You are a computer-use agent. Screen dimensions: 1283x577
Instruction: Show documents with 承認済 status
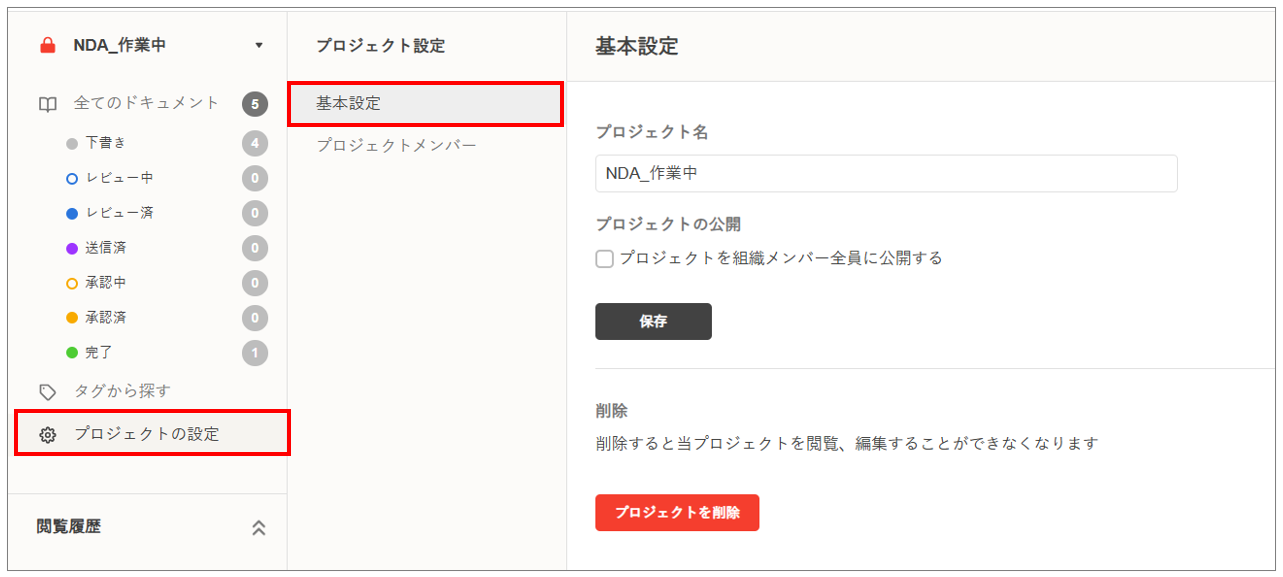(105, 318)
